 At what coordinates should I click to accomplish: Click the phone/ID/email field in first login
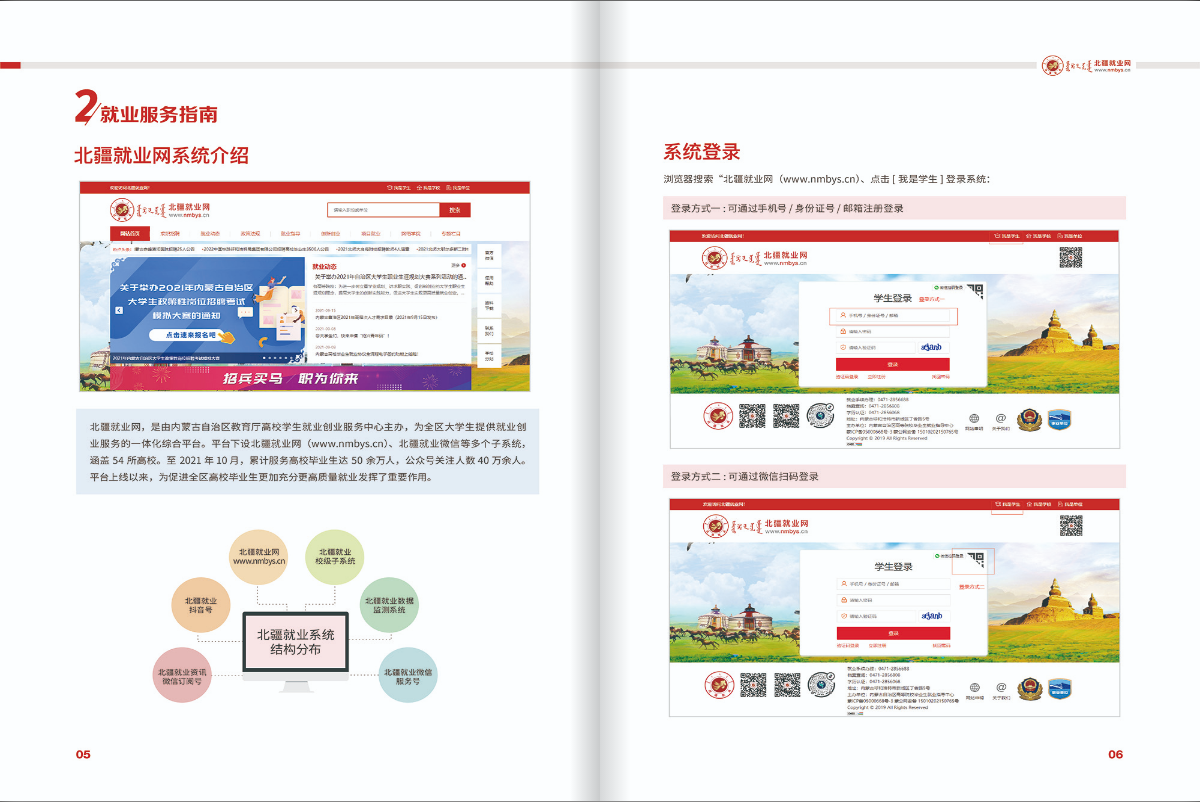coord(893,316)
